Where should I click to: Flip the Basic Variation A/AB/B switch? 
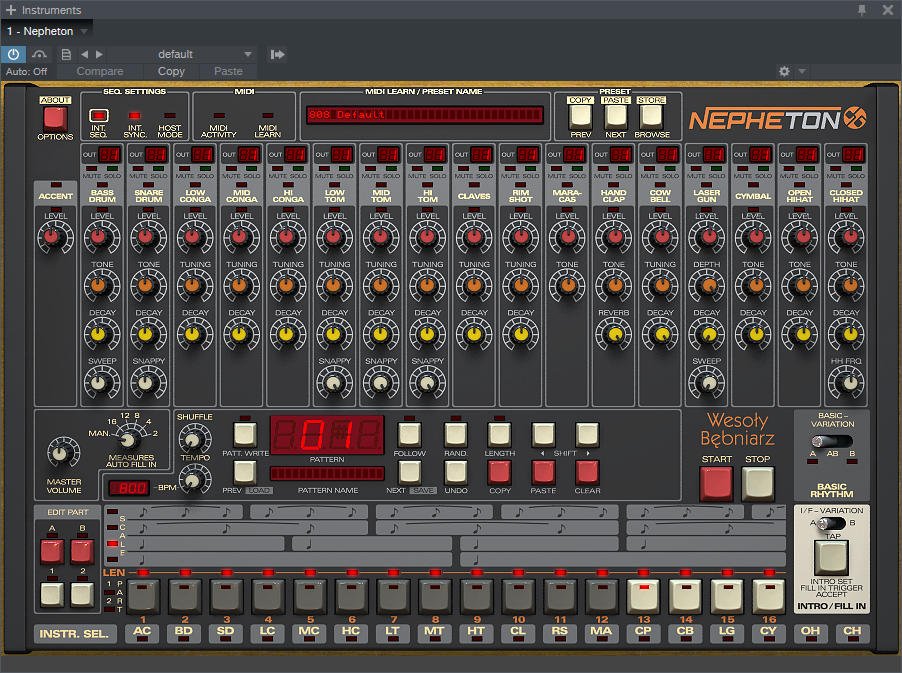click(832, 441)
